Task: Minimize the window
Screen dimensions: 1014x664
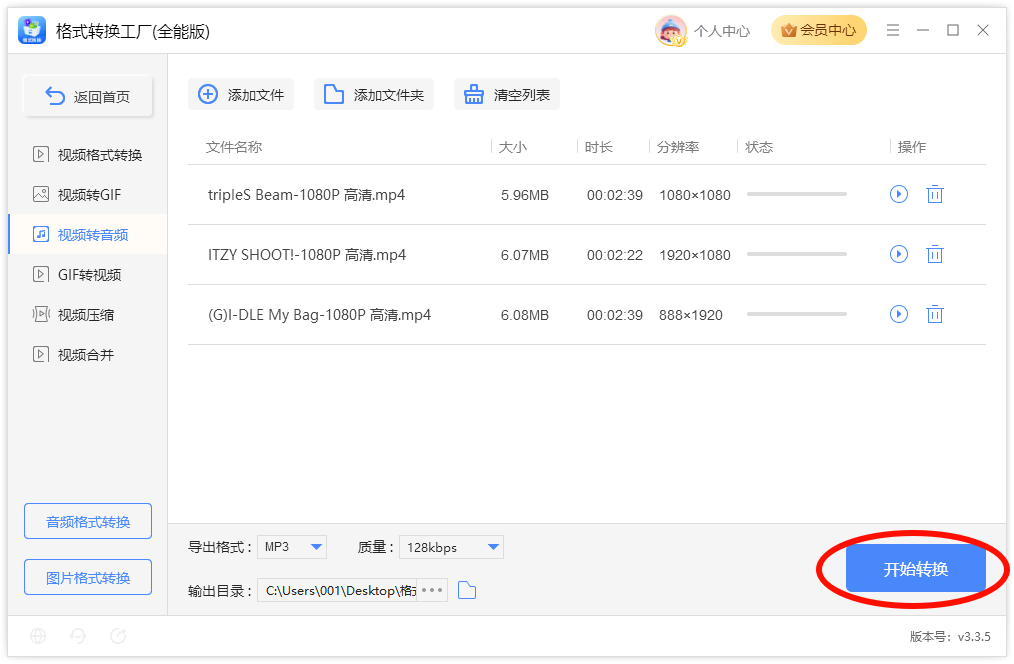Action: (x=923, y=30)
